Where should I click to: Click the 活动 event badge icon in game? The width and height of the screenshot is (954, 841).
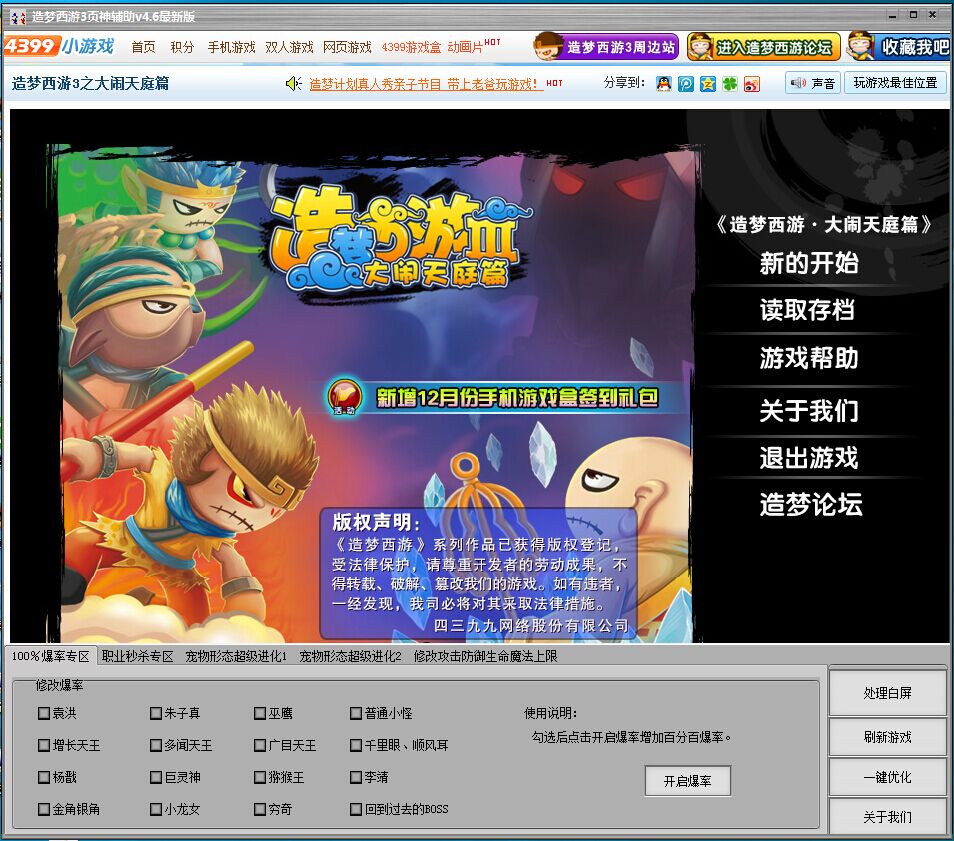345,396
